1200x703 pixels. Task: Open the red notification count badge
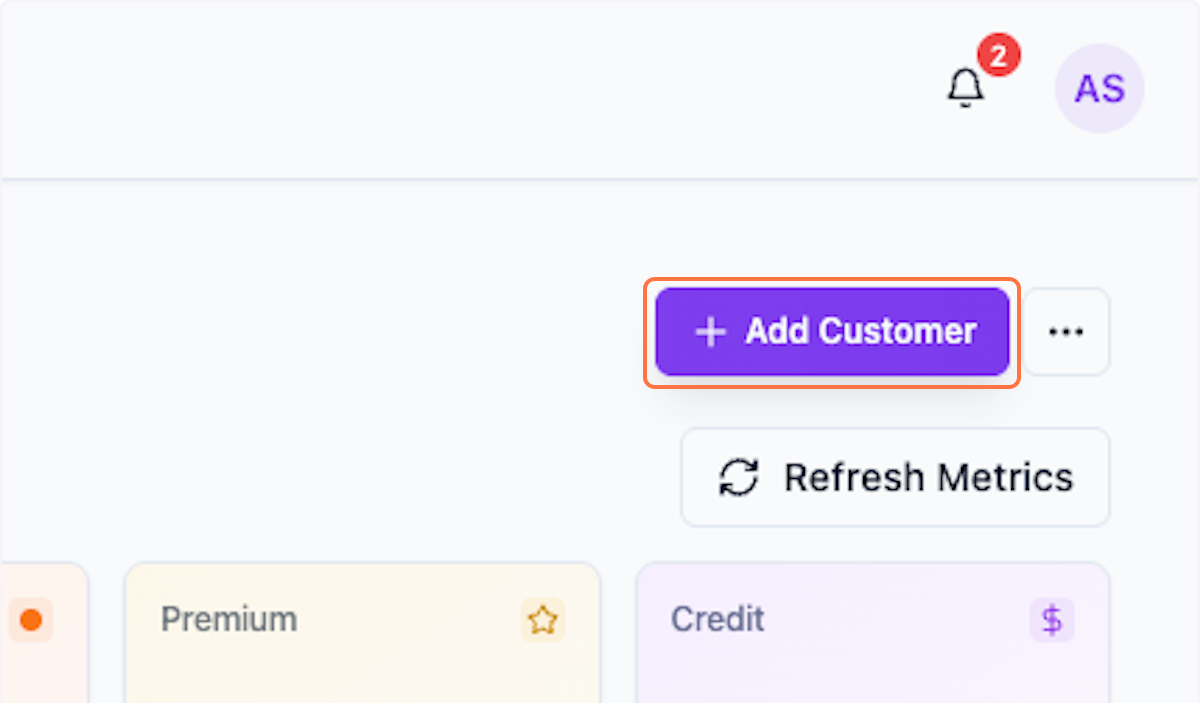pyautogui.click(x=998, y=55)
